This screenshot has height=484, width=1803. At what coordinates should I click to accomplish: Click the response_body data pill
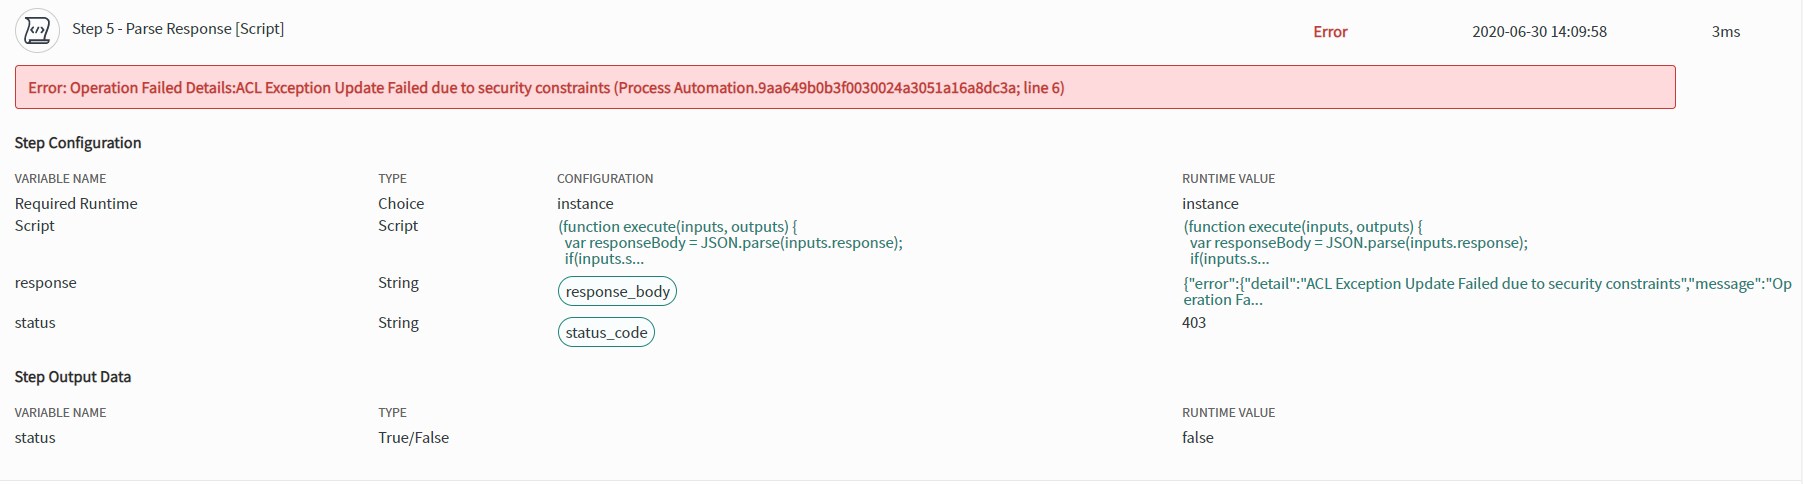point(617,292)
